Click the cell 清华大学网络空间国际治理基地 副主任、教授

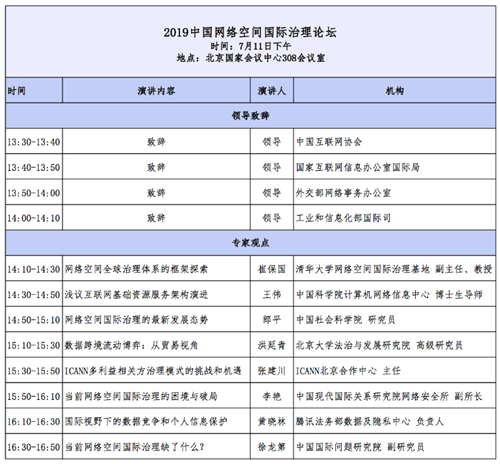tap(394, 269)
